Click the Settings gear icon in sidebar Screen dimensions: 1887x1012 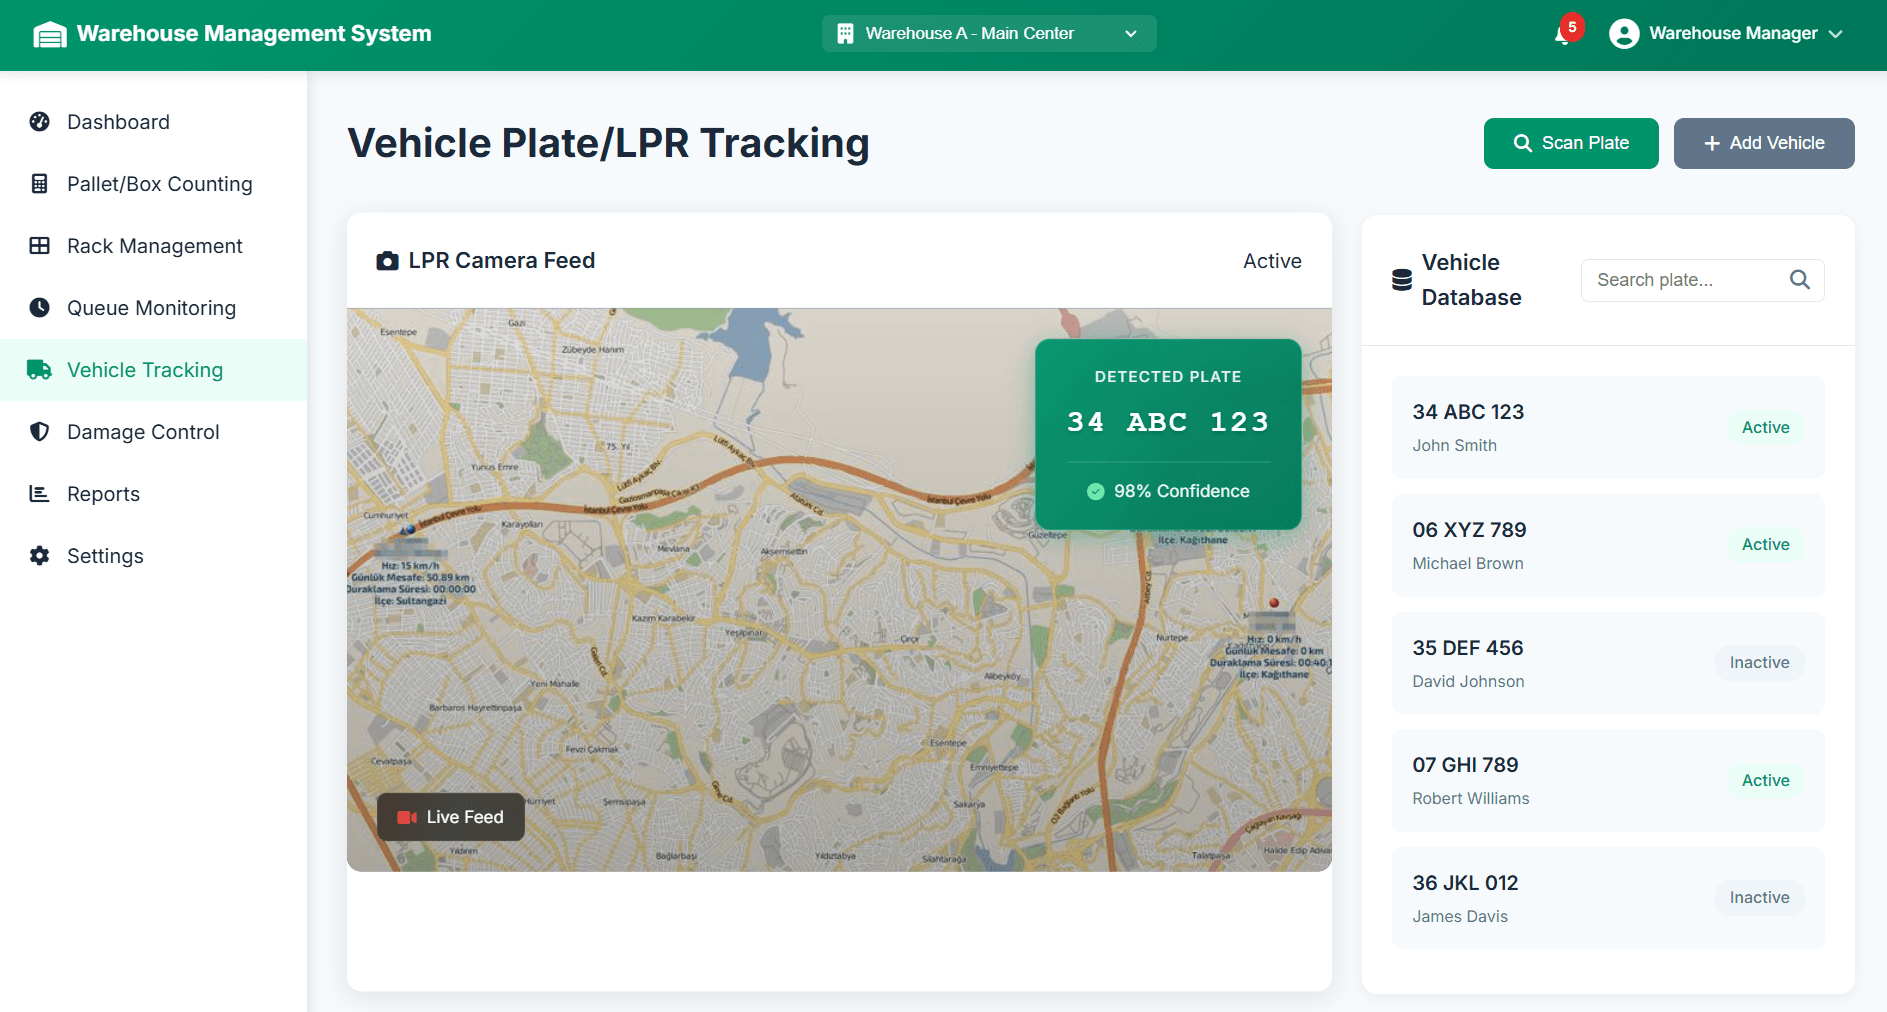coord(40,556)
